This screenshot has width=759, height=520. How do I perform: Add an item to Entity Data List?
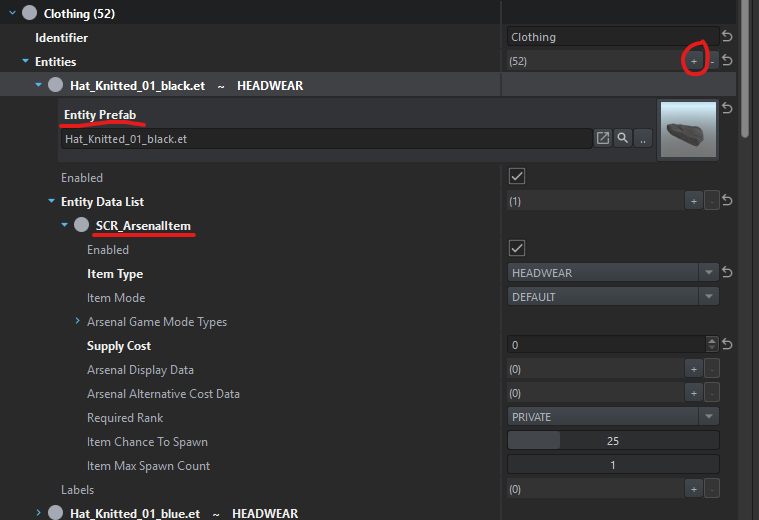click(x=694, y=201)
